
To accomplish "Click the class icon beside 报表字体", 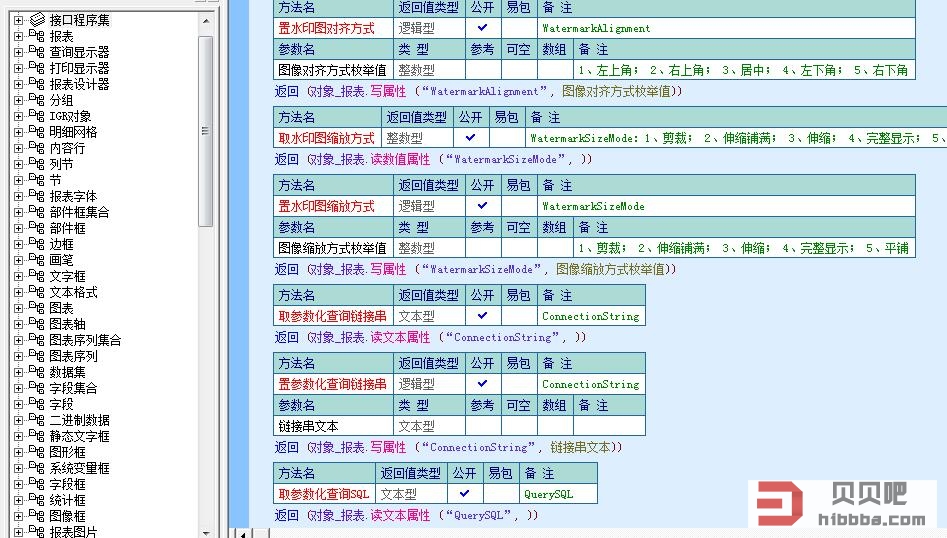I will pyautogui.click(x=37, y=196).
